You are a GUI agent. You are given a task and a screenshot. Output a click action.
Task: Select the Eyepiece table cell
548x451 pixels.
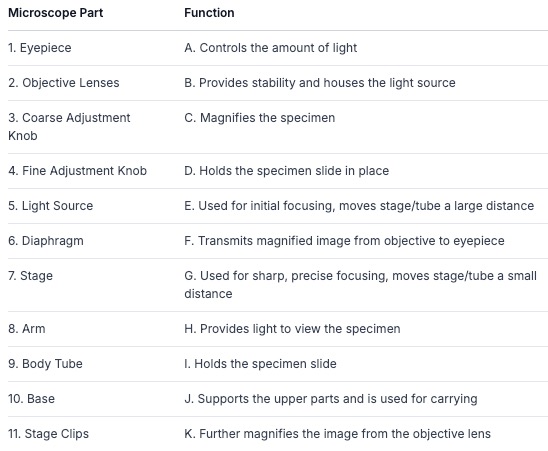tap(40, 48)
